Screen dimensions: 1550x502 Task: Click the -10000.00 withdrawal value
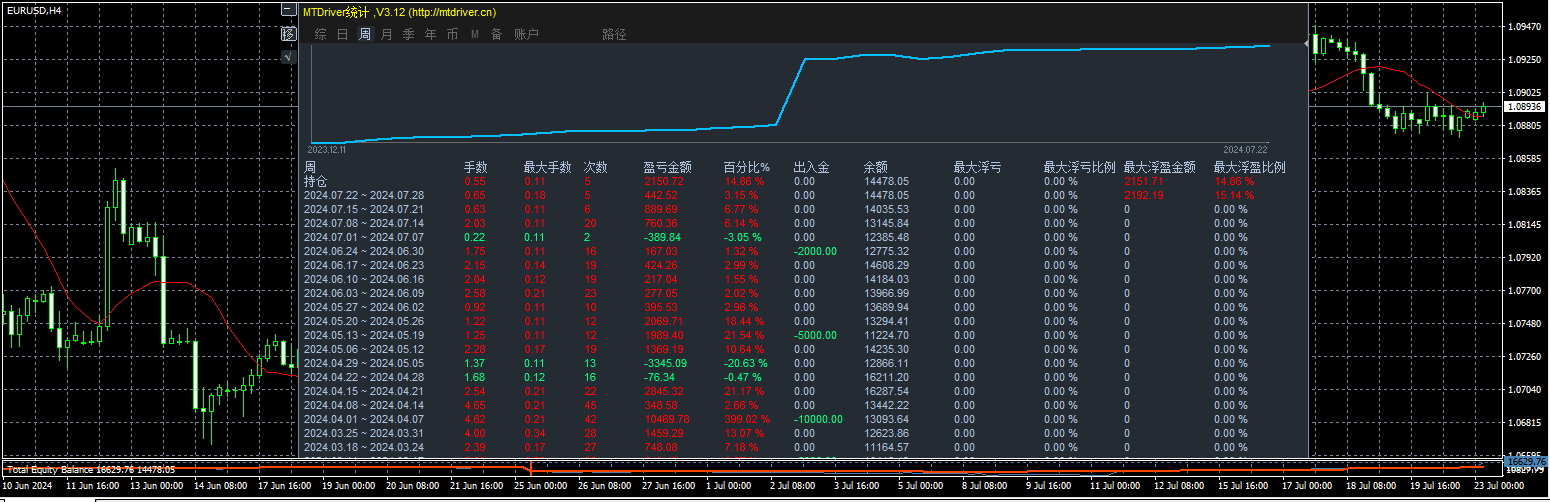coord(818,419)
